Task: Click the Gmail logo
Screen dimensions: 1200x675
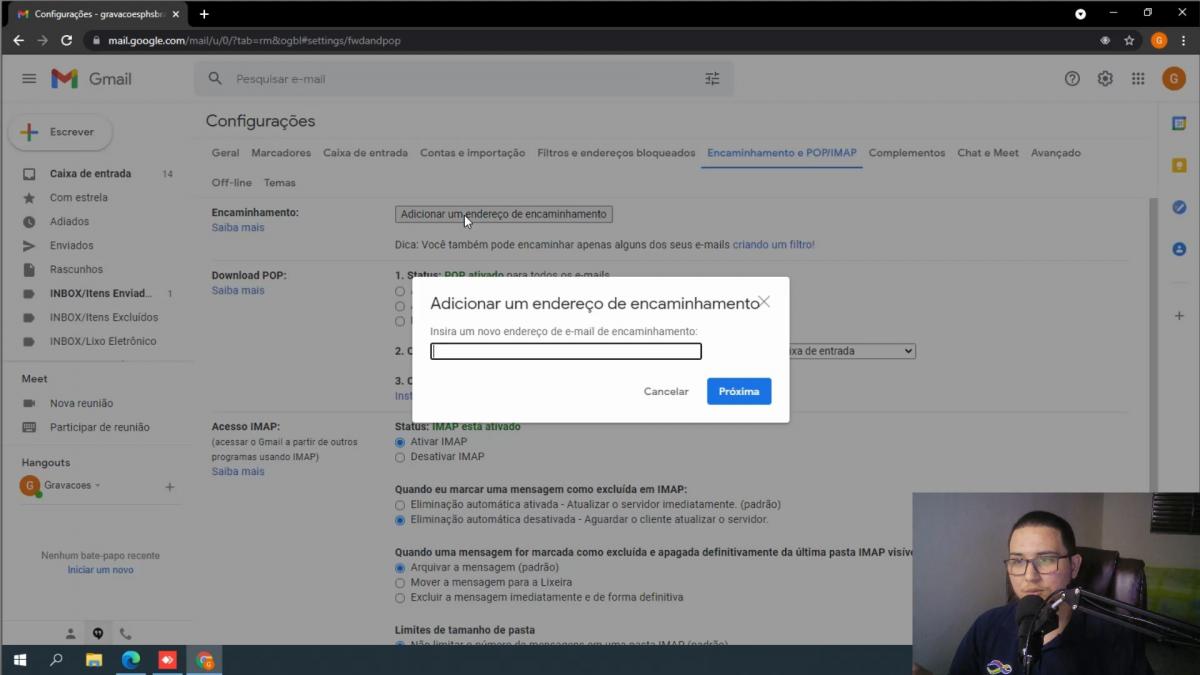Action: (91, 79)
